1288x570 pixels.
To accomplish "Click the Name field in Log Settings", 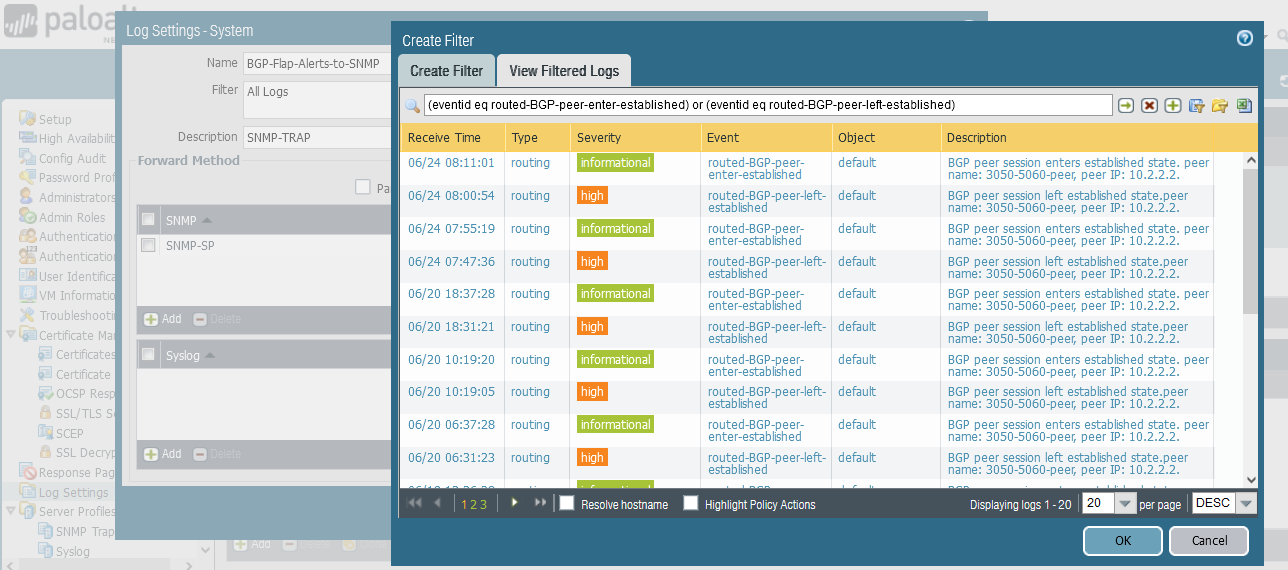I will click(316, 63).
